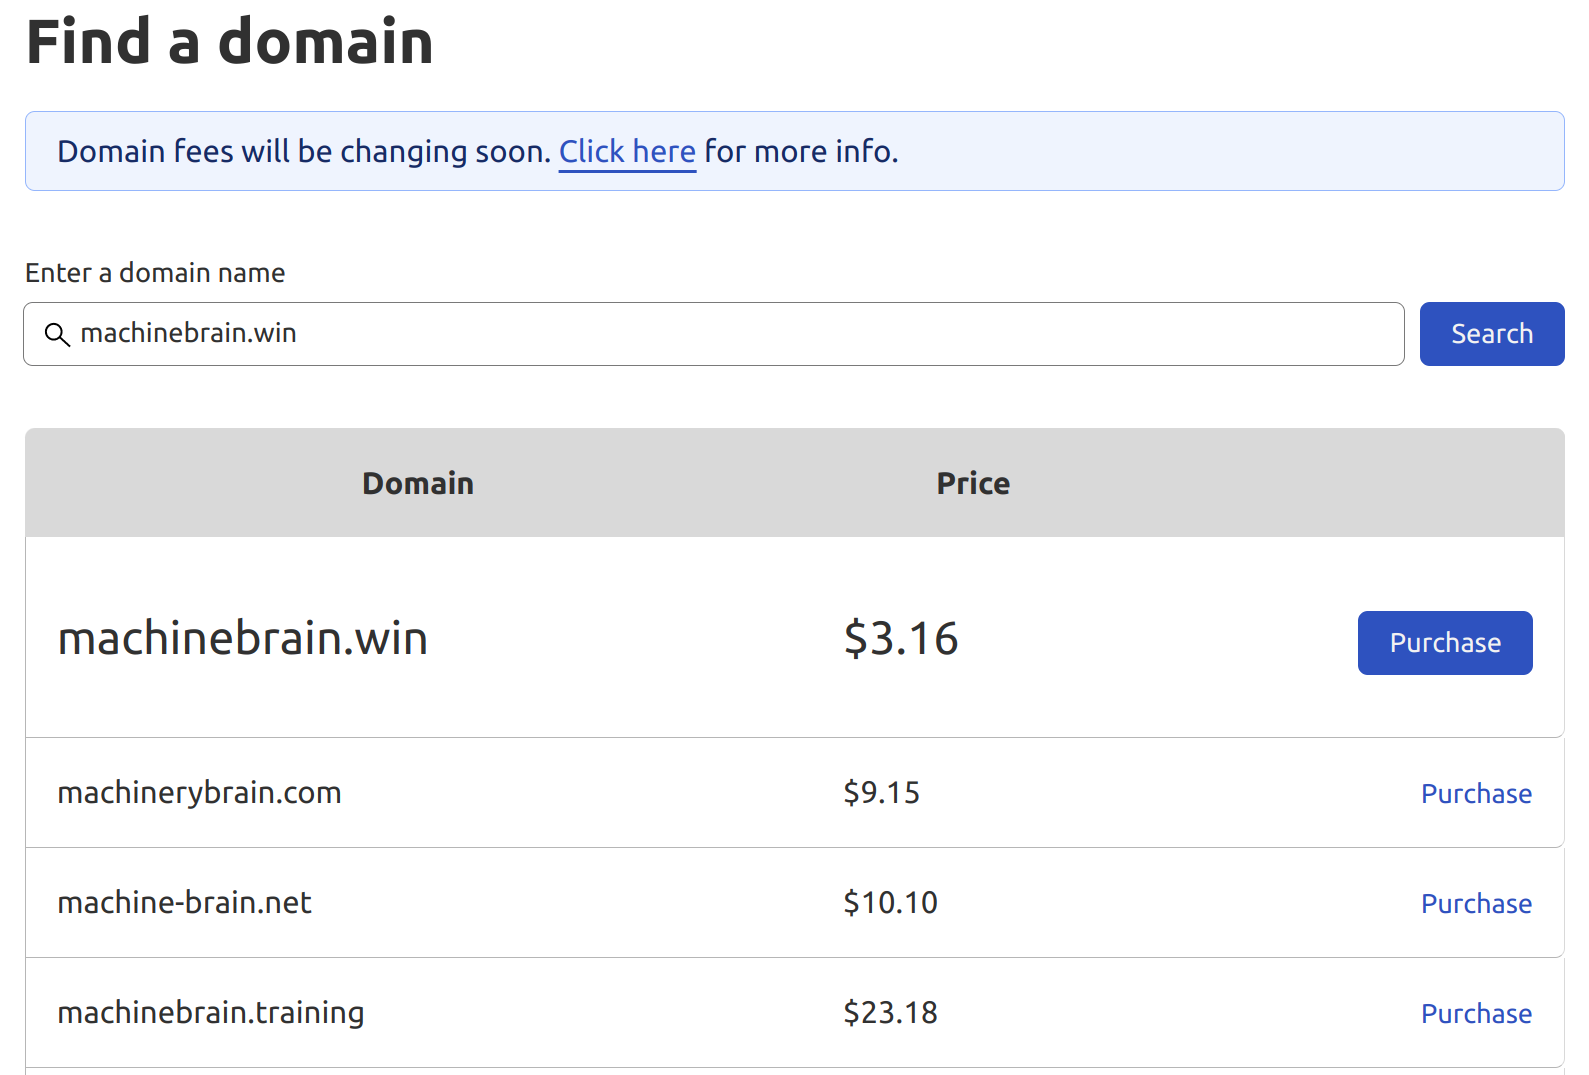1589x1075 pixels.
Task: Click the $10.10 price
Action: (x=890, y=903)
